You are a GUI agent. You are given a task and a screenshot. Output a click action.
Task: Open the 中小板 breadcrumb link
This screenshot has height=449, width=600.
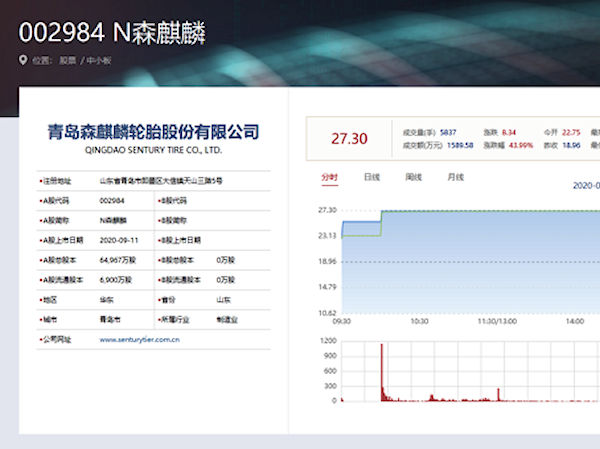pyautogui.click(x=99, y=60)
